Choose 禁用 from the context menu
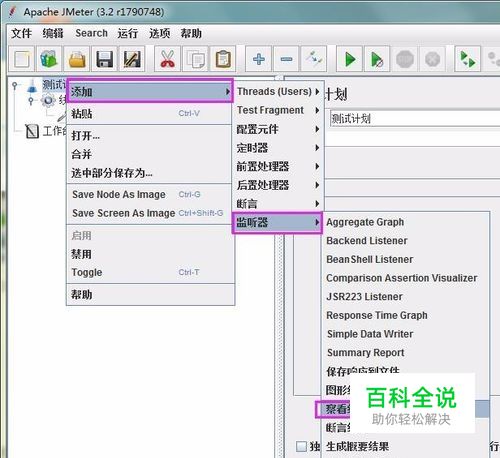This screenshot has height=458, width=500. [x=150, y=254]
